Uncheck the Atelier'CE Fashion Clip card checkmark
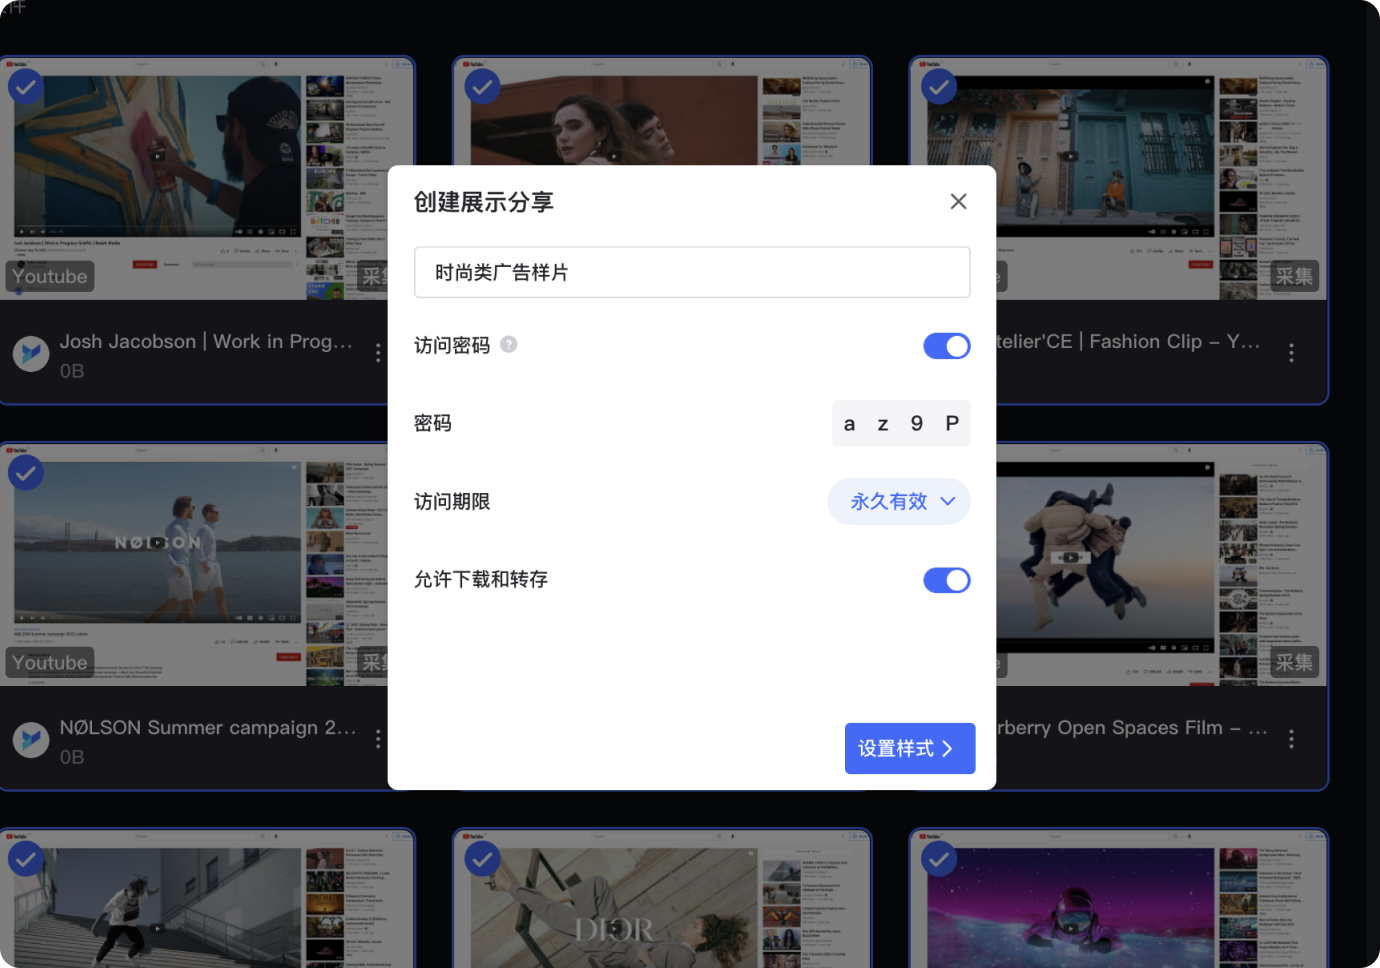Image resolution: width=1380 pixels, height=968 pixels. (939, 87)
